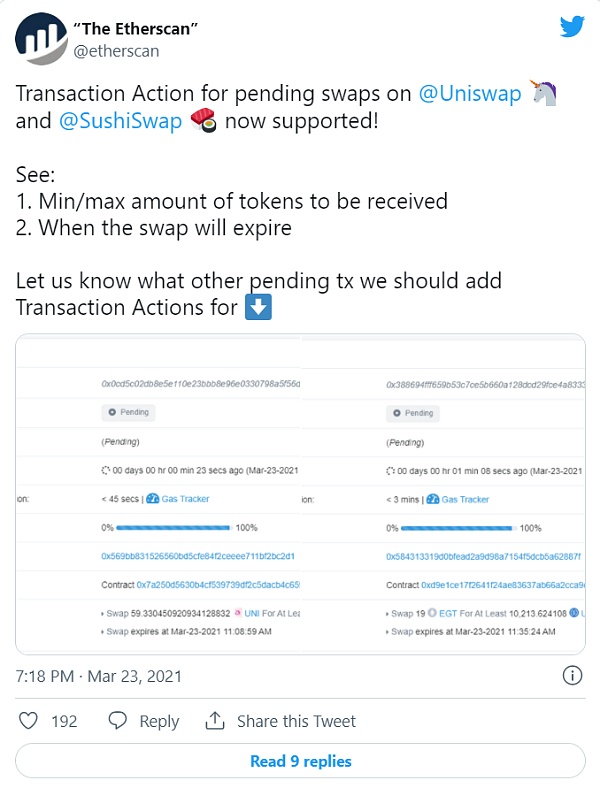Open the tweet timestamp Mar 23, 2021

pyautogui.click(x=98, y=677)
